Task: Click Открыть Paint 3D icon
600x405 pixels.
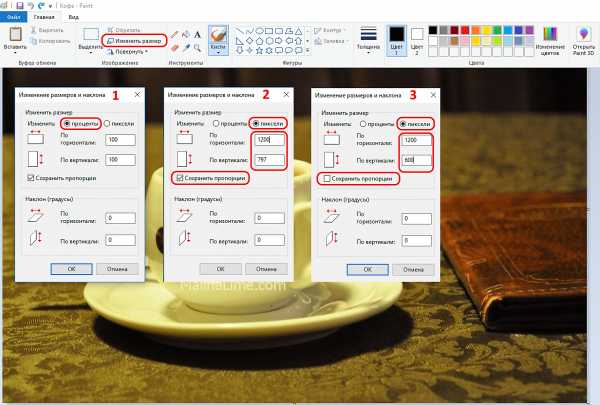Action: (x=584, y=34)
